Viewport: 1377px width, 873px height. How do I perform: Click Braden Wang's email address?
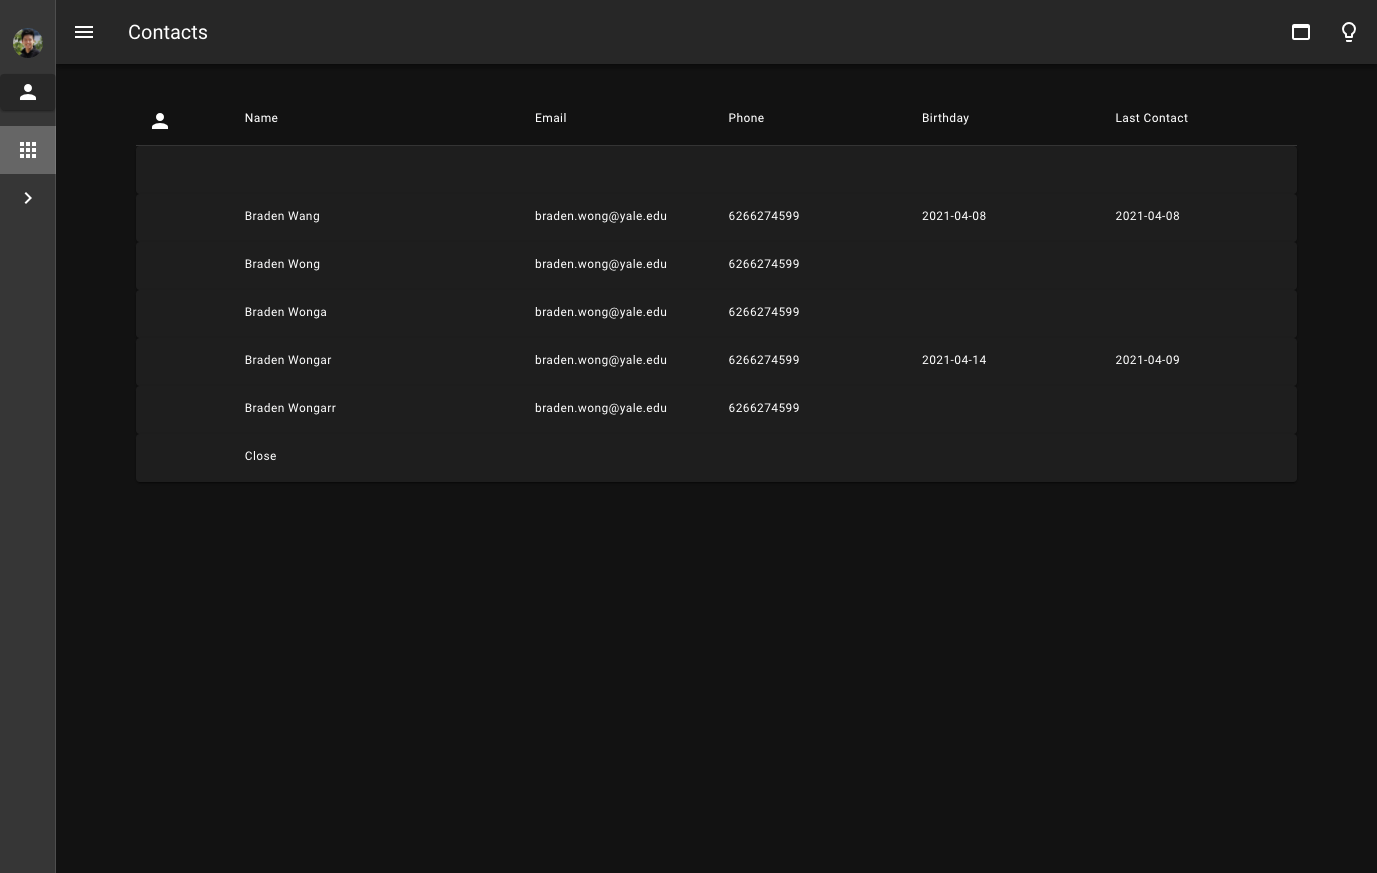tap(601, 216)
